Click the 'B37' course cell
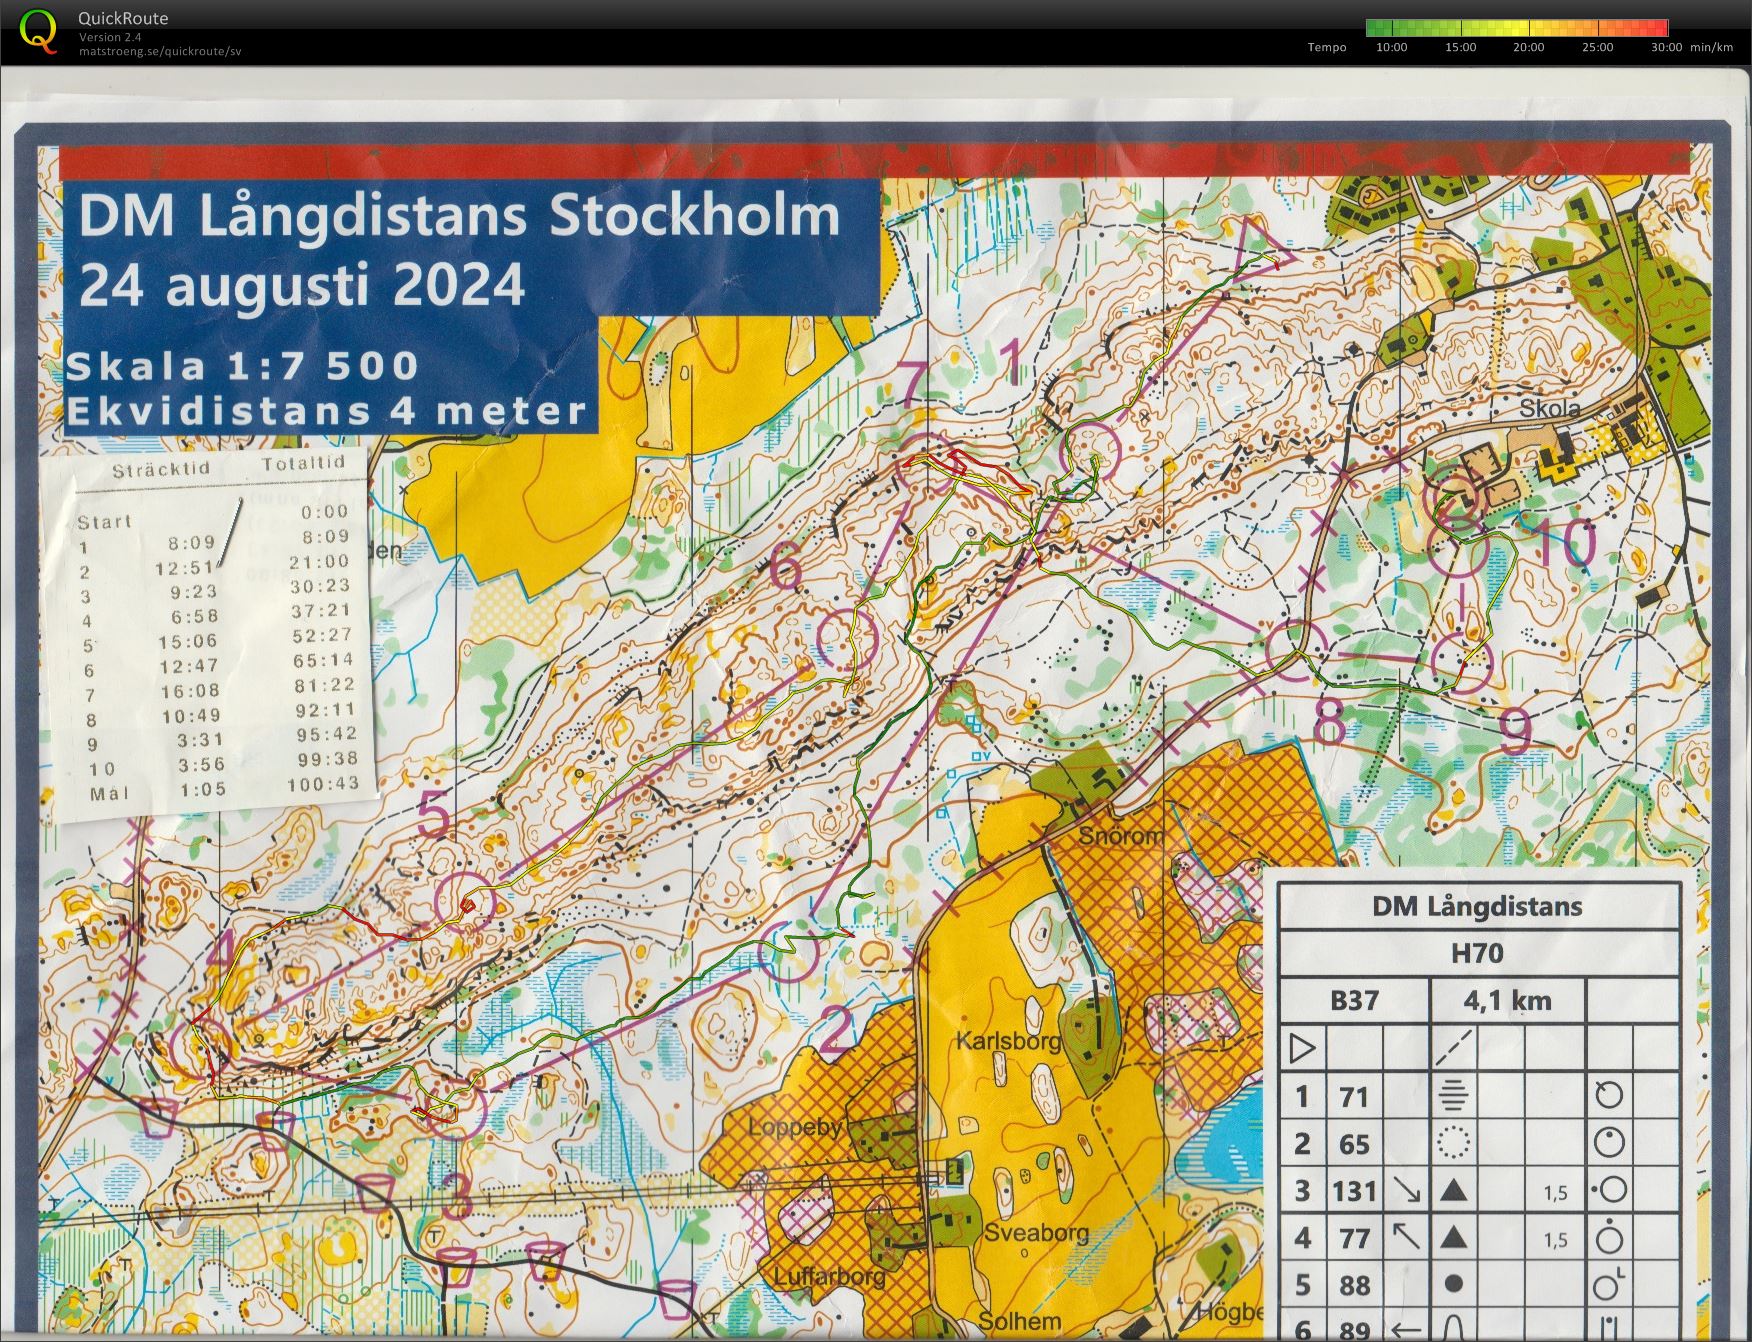The width and height of the screenshot is (1752, 1342). (1354, 1000)
